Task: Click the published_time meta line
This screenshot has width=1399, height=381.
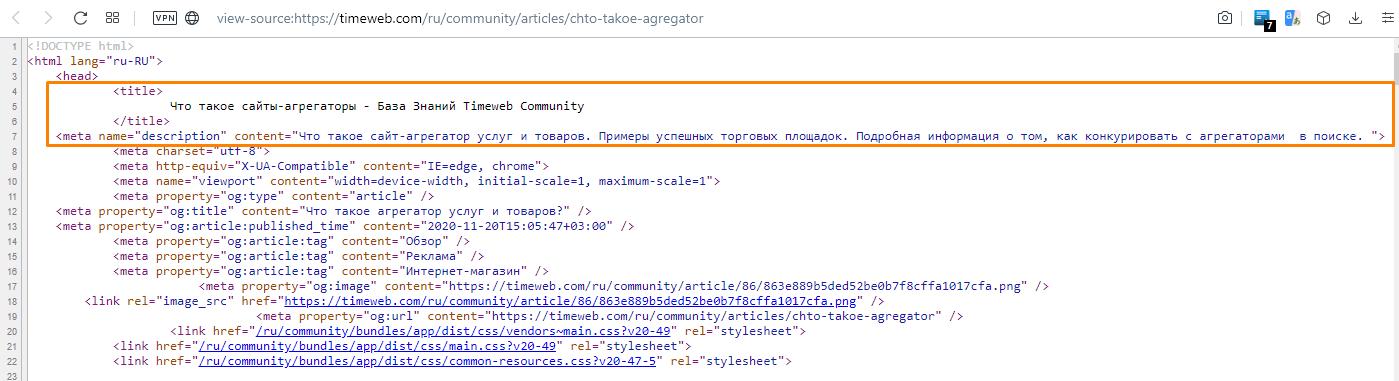Action: click(345, 226)
